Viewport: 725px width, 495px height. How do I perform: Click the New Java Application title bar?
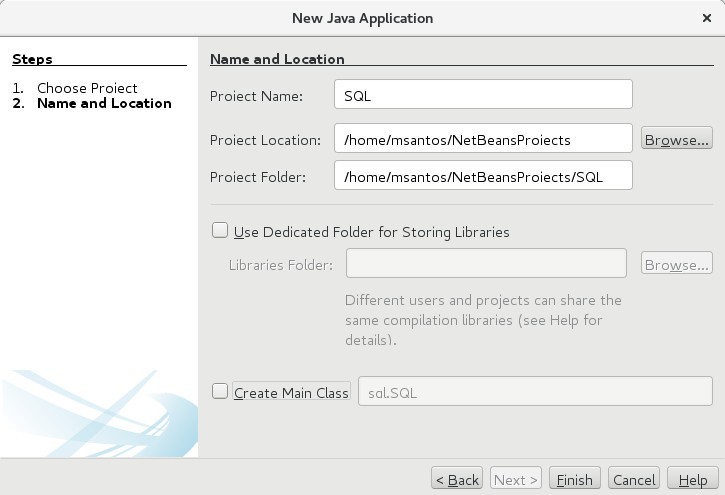[x=362, y=18]
